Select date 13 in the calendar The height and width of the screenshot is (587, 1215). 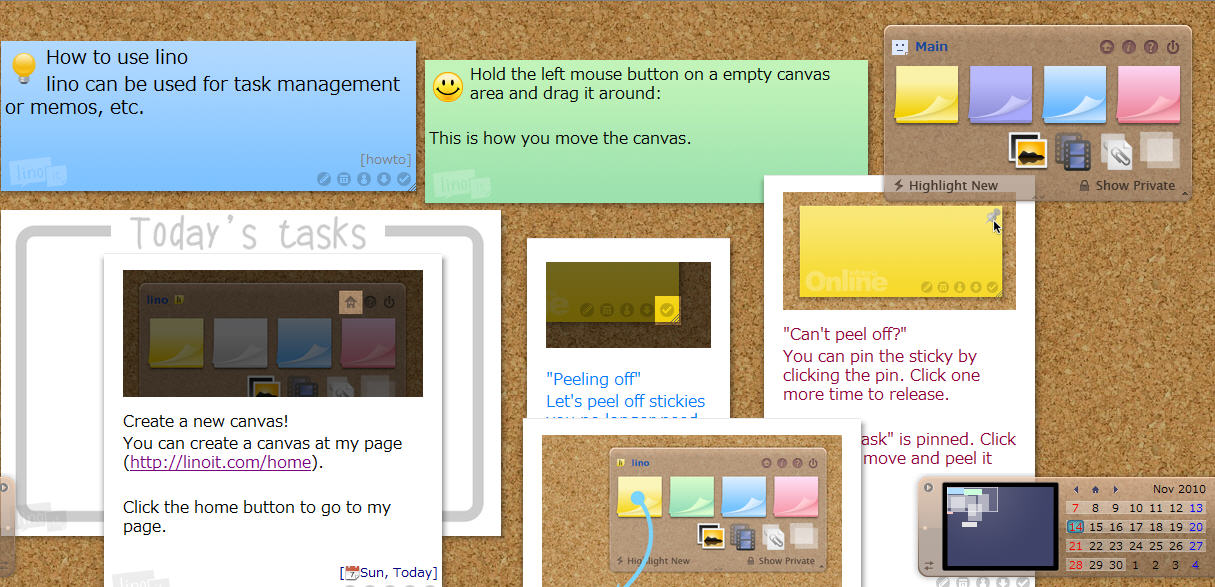[x=1195, y=508]
